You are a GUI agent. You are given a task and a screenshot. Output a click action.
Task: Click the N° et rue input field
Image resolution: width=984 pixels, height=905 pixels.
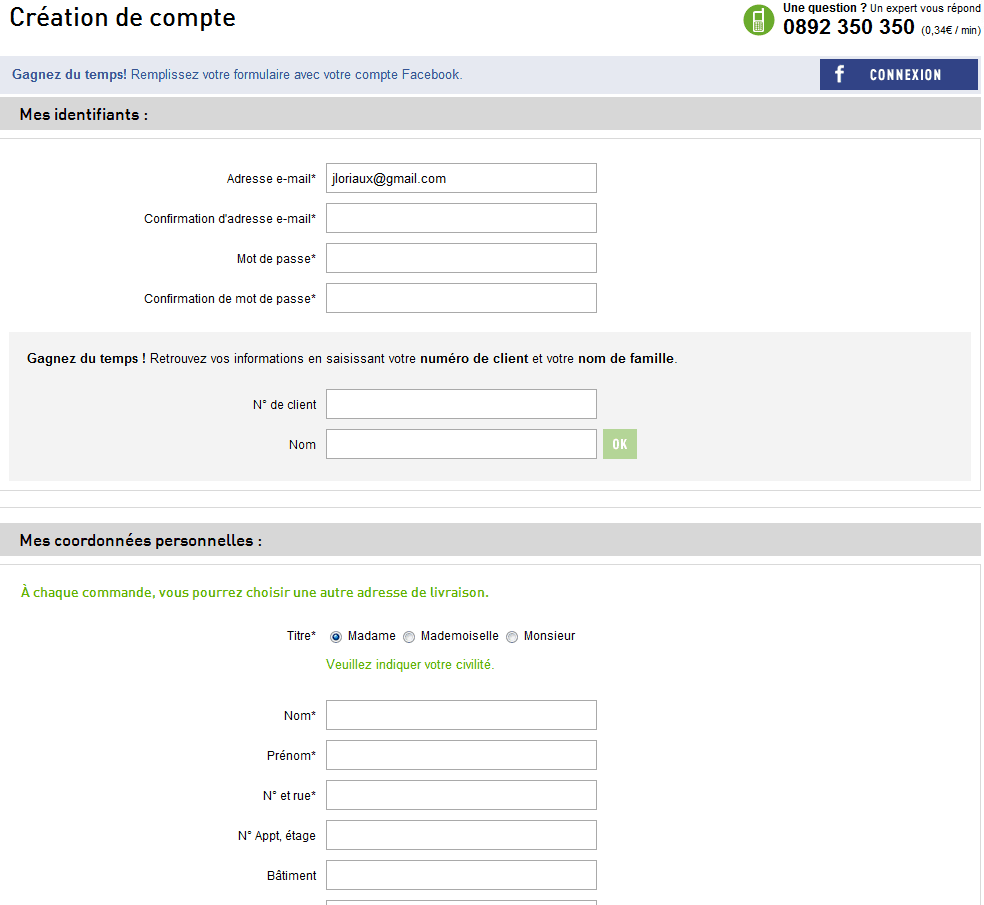[x=461, y=795]
